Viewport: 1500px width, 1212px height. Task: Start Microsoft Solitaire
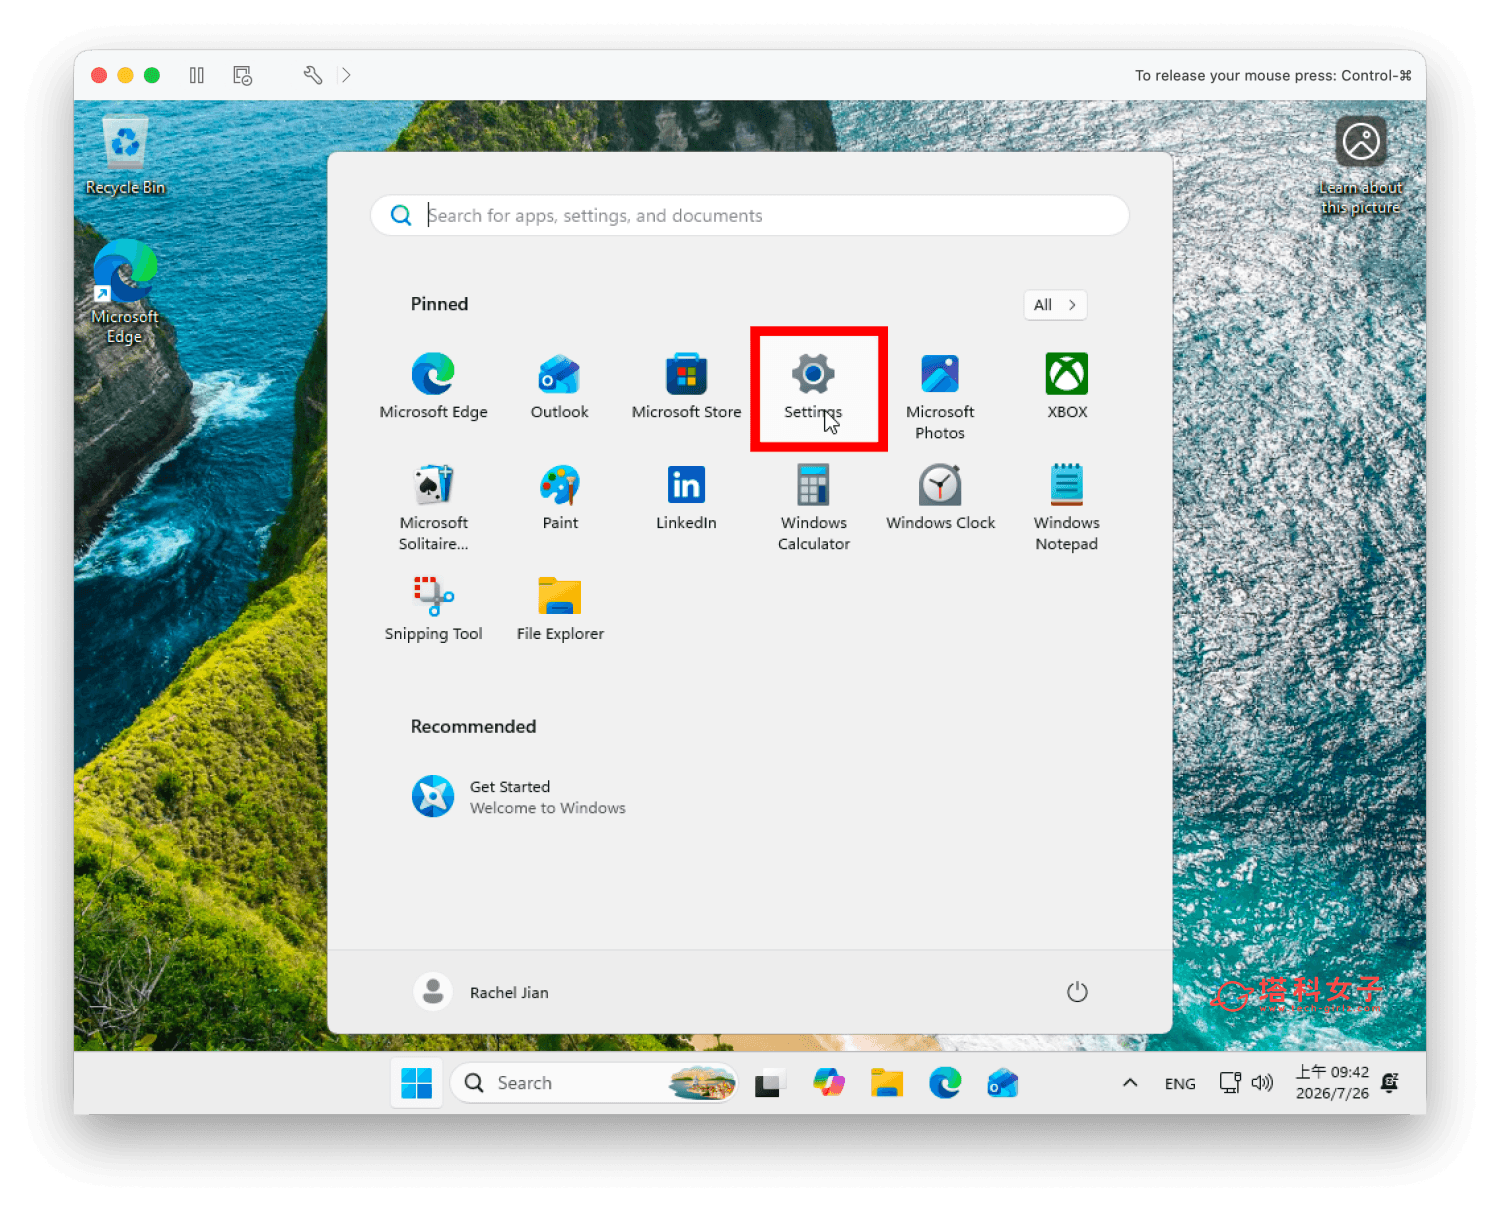point(433,508)
